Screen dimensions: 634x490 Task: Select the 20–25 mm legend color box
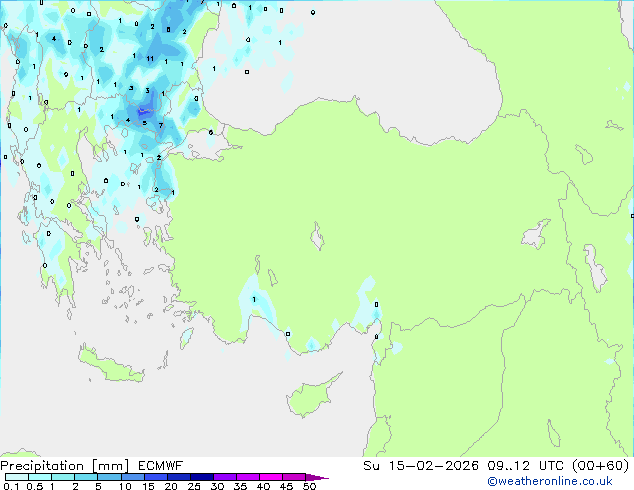click(178, 477)
